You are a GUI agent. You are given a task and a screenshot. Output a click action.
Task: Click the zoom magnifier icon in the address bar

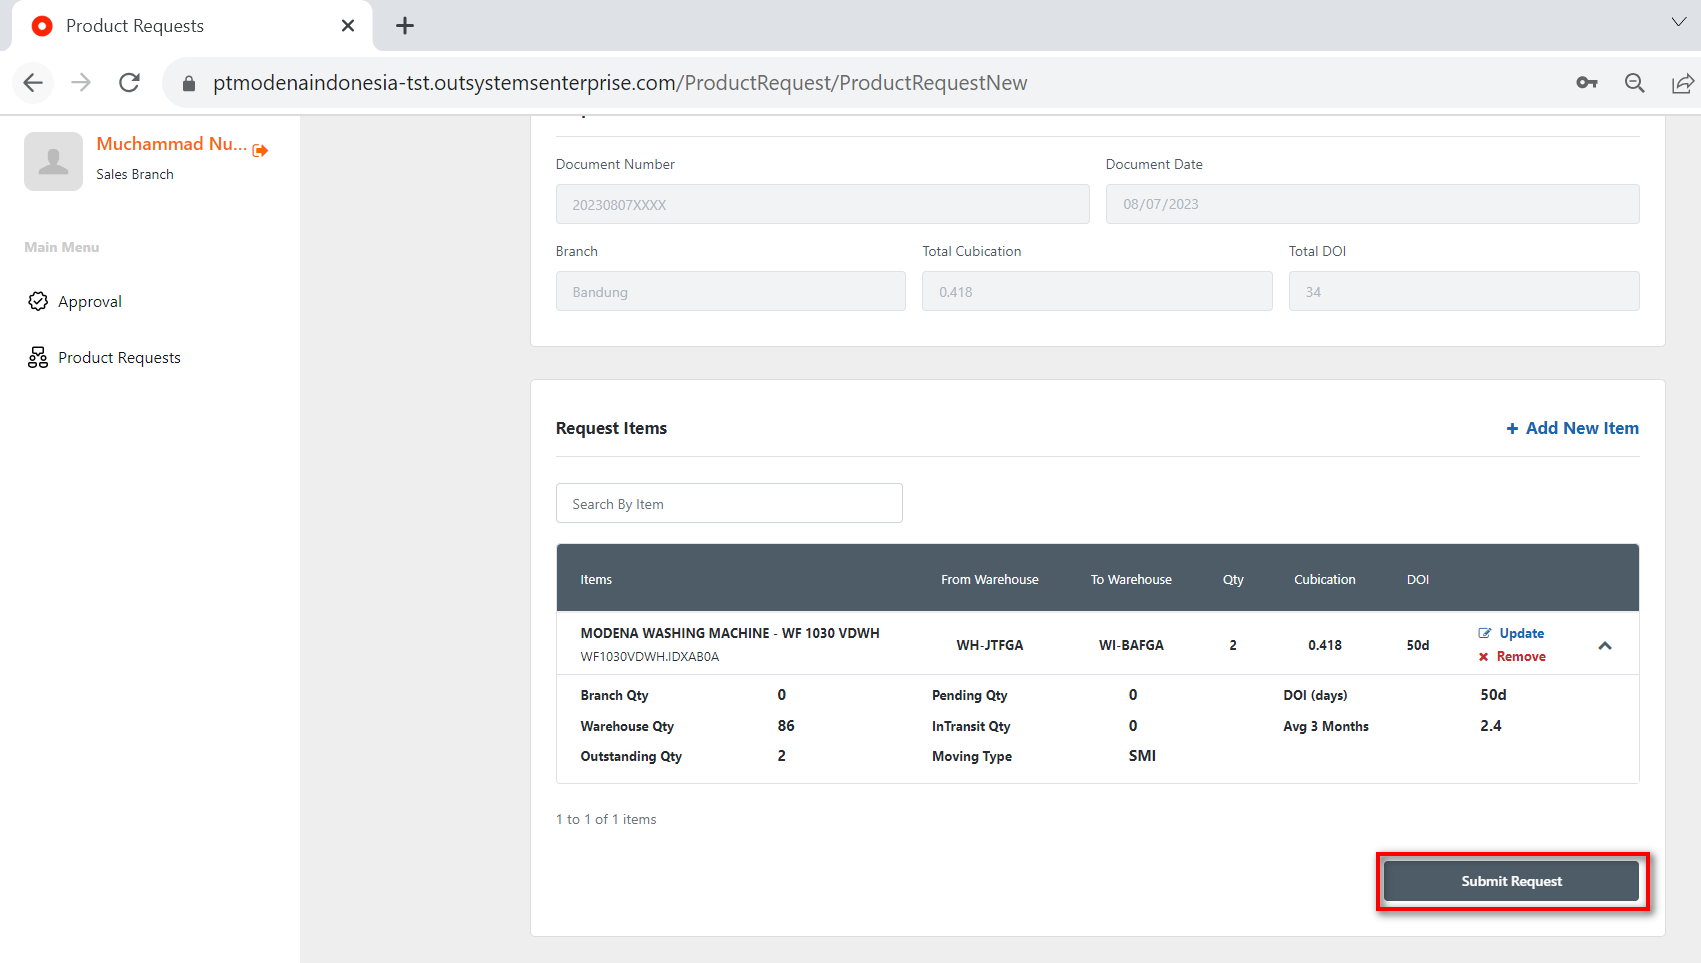tap(1634, 83)
